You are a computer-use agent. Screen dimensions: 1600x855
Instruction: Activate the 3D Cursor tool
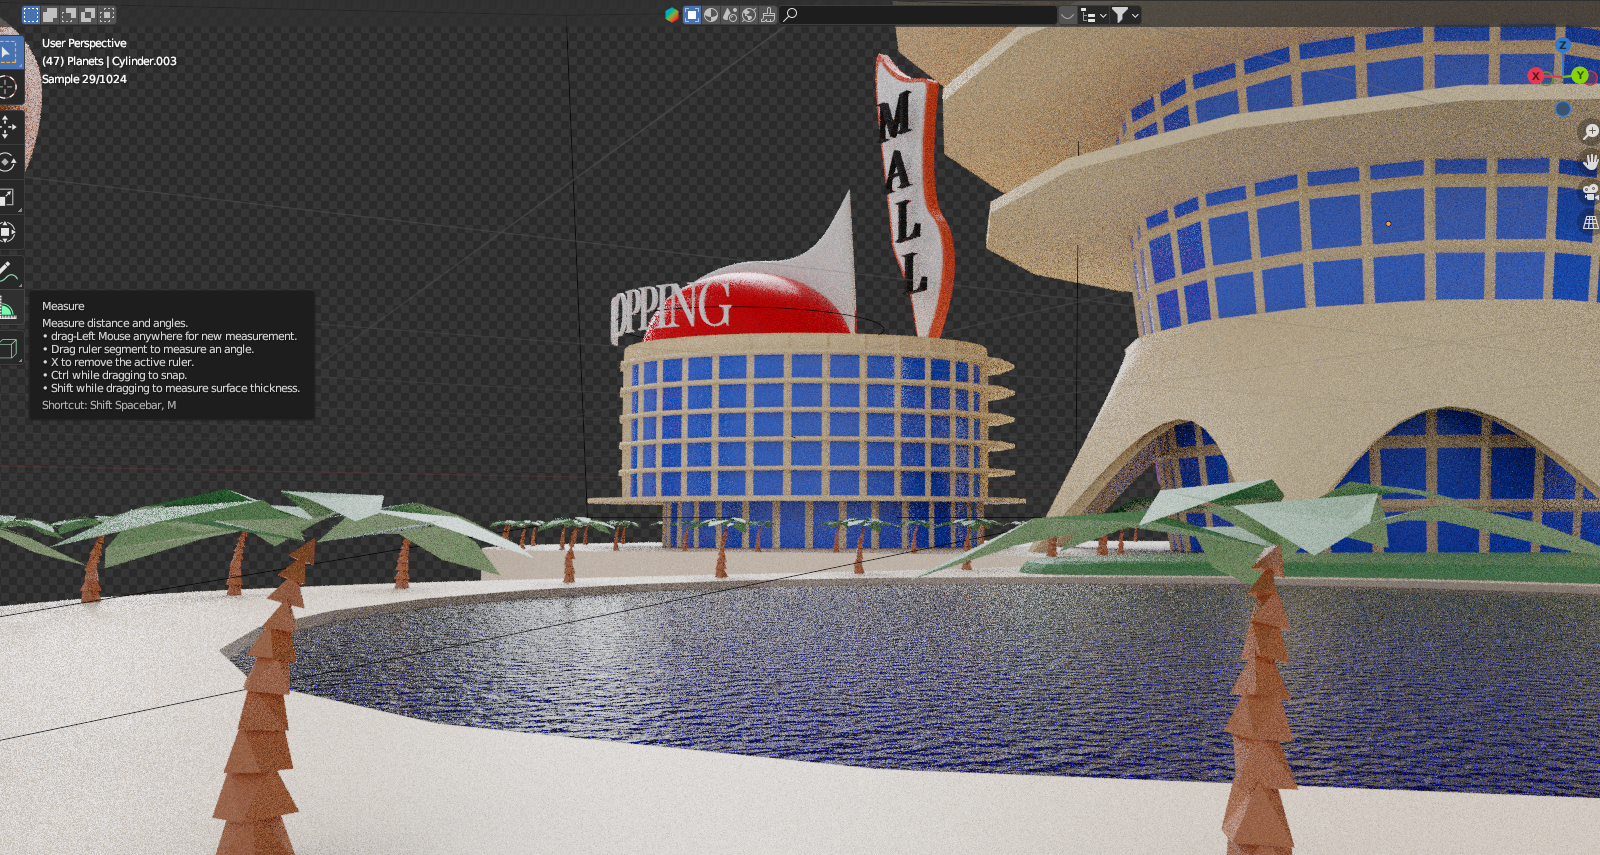(8, 88)
